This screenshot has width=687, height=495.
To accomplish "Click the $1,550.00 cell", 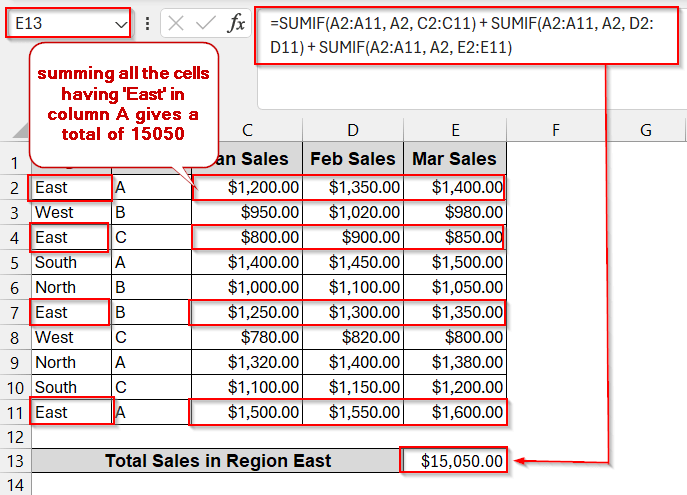I will 353,412.
